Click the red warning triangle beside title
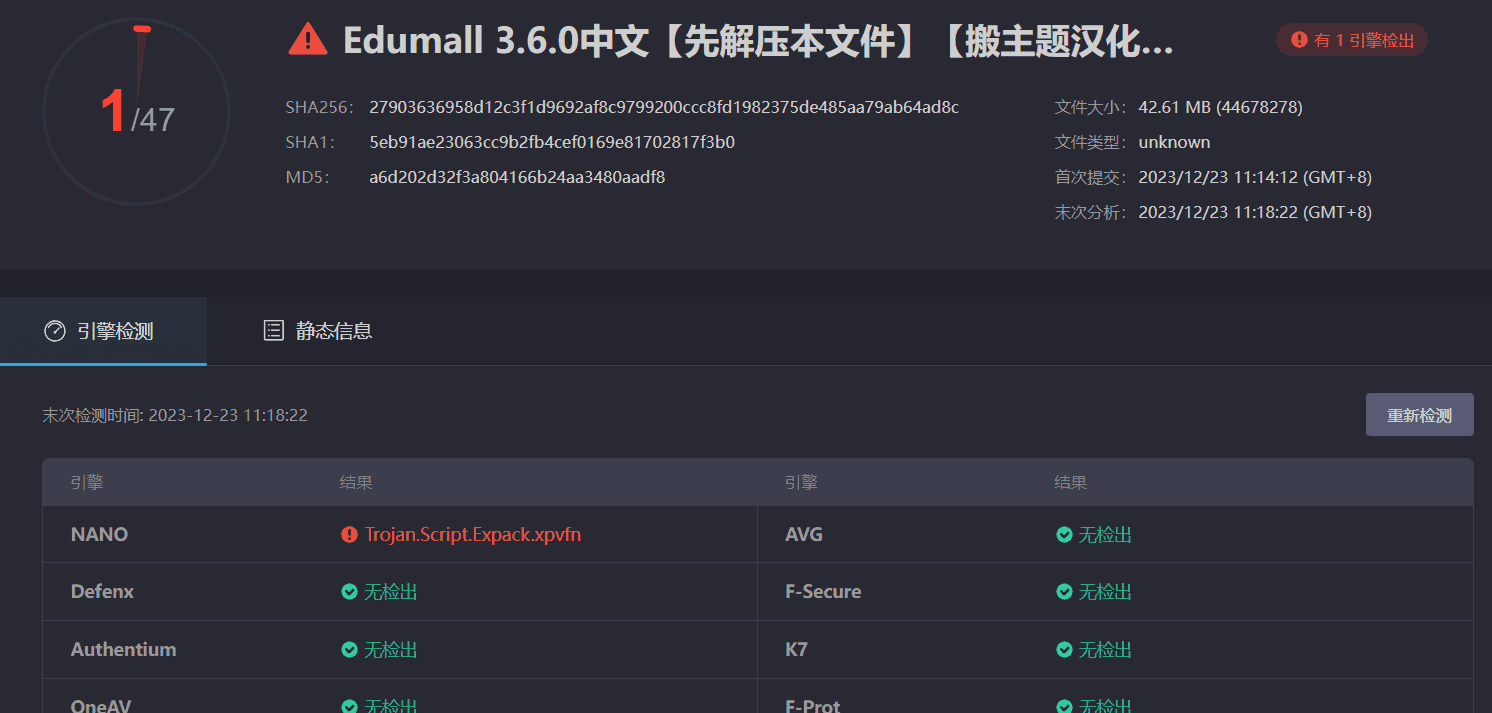 (307, 39)
